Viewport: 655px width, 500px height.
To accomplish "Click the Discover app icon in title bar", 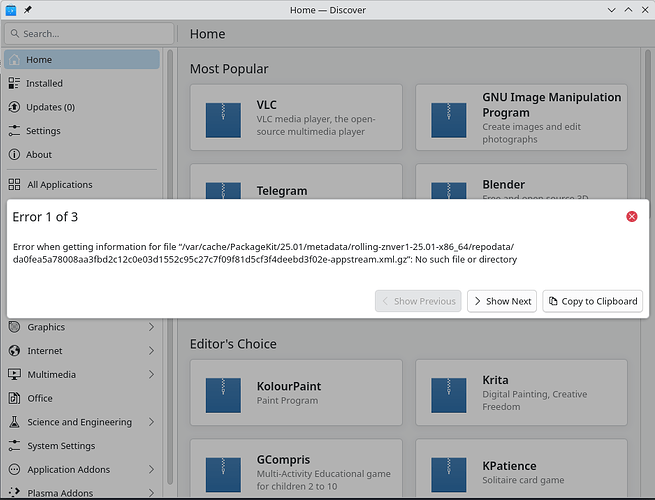I will [x=11, y=10].
